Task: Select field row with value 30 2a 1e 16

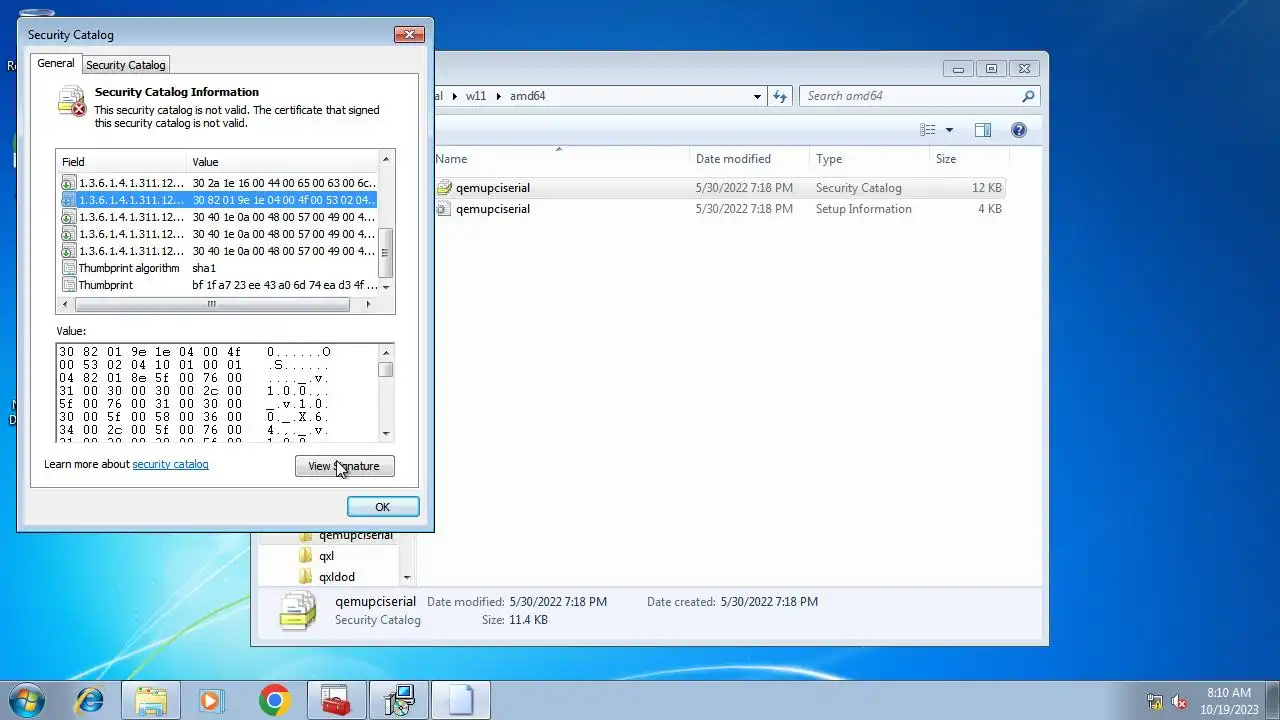Action: pos(218,183)
